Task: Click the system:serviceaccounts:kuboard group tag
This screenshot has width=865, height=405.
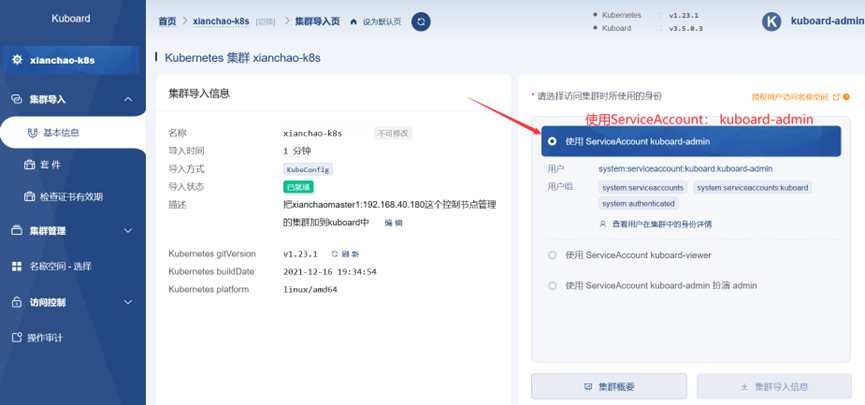Action: click(x=752, y=188)
